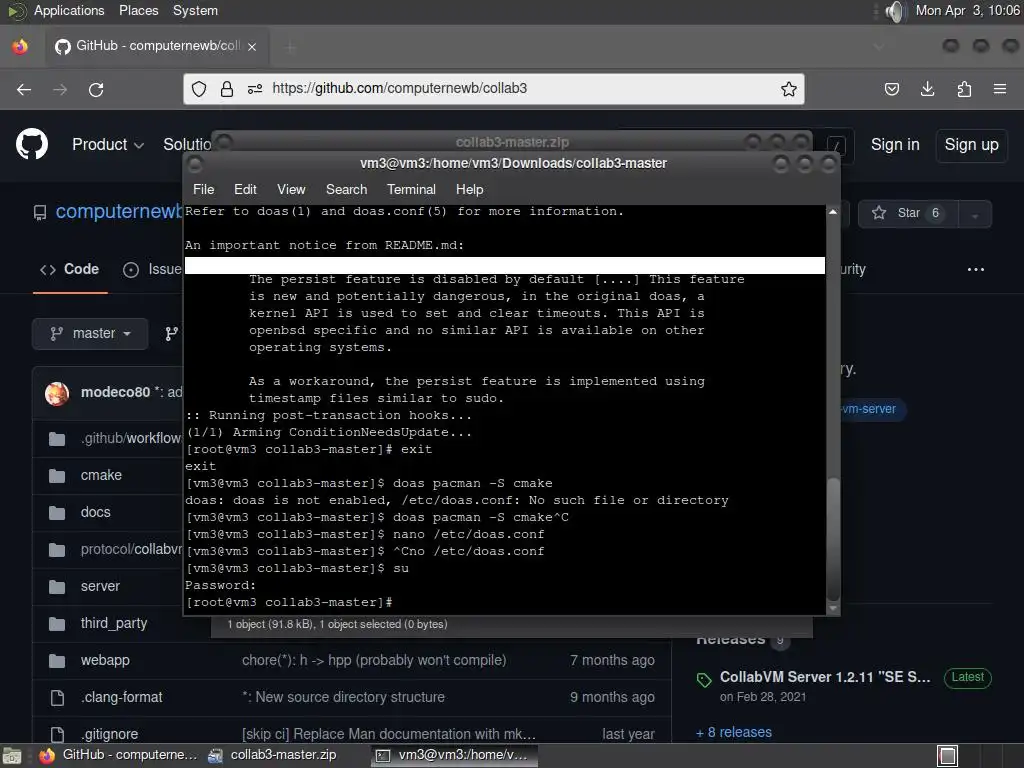Open the terminal Help menu
Viewport: 1024px width, 768px height.
click(469, 189)
